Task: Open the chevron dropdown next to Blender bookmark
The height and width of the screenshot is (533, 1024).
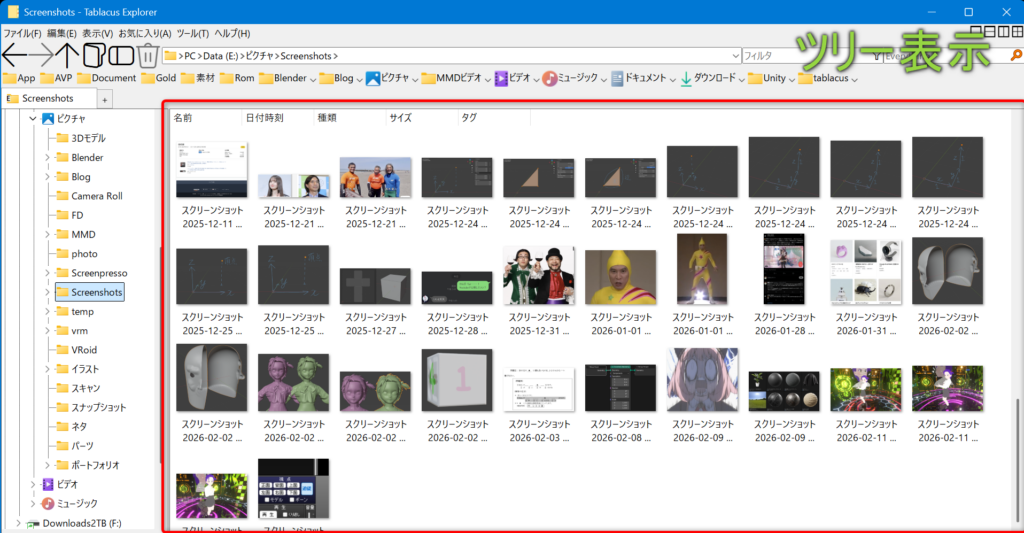Action: (x=313, y=79)
